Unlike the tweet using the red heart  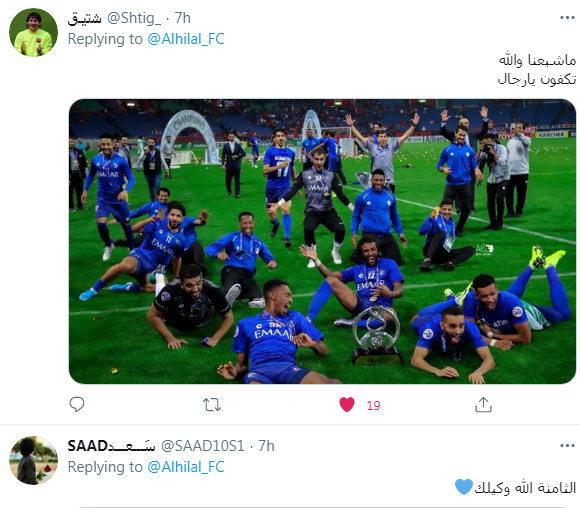click(x=347, y=404)
